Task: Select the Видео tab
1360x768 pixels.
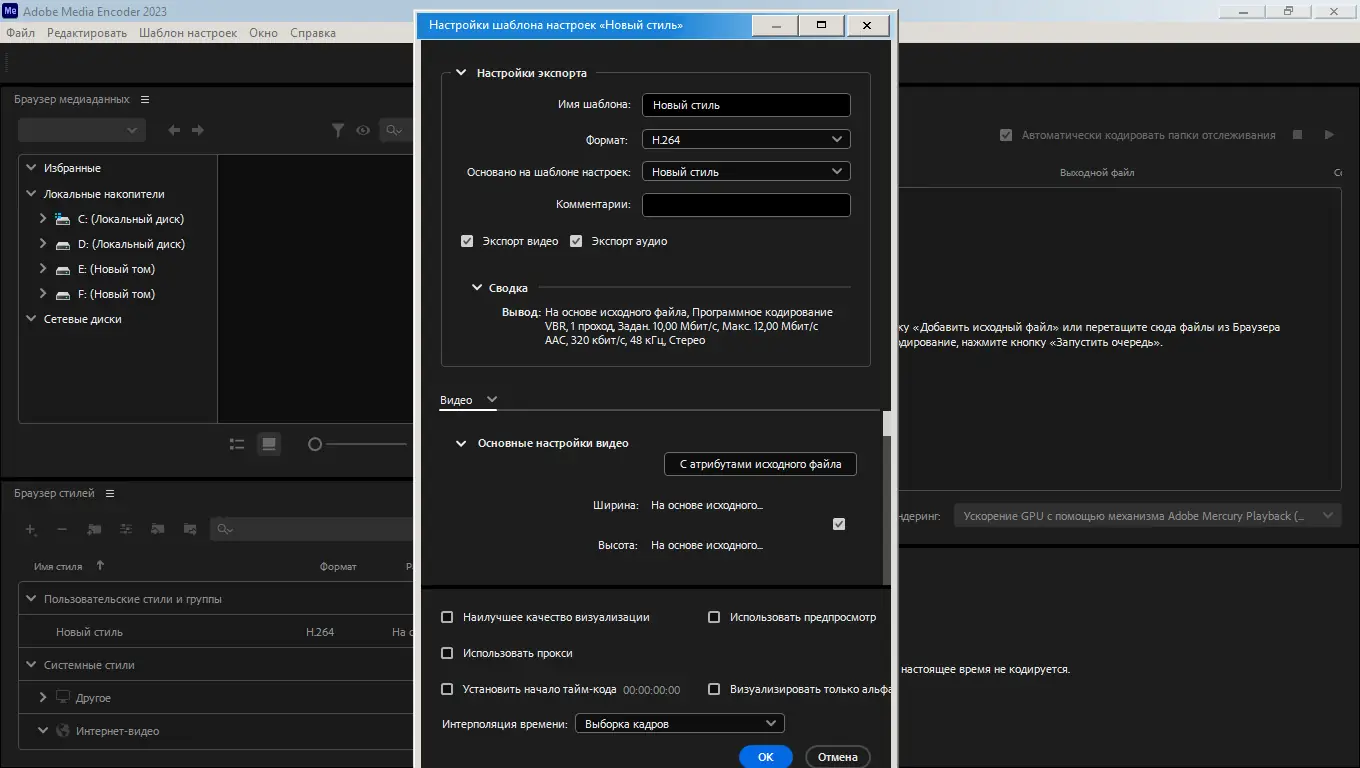Action: pos(456,400)
